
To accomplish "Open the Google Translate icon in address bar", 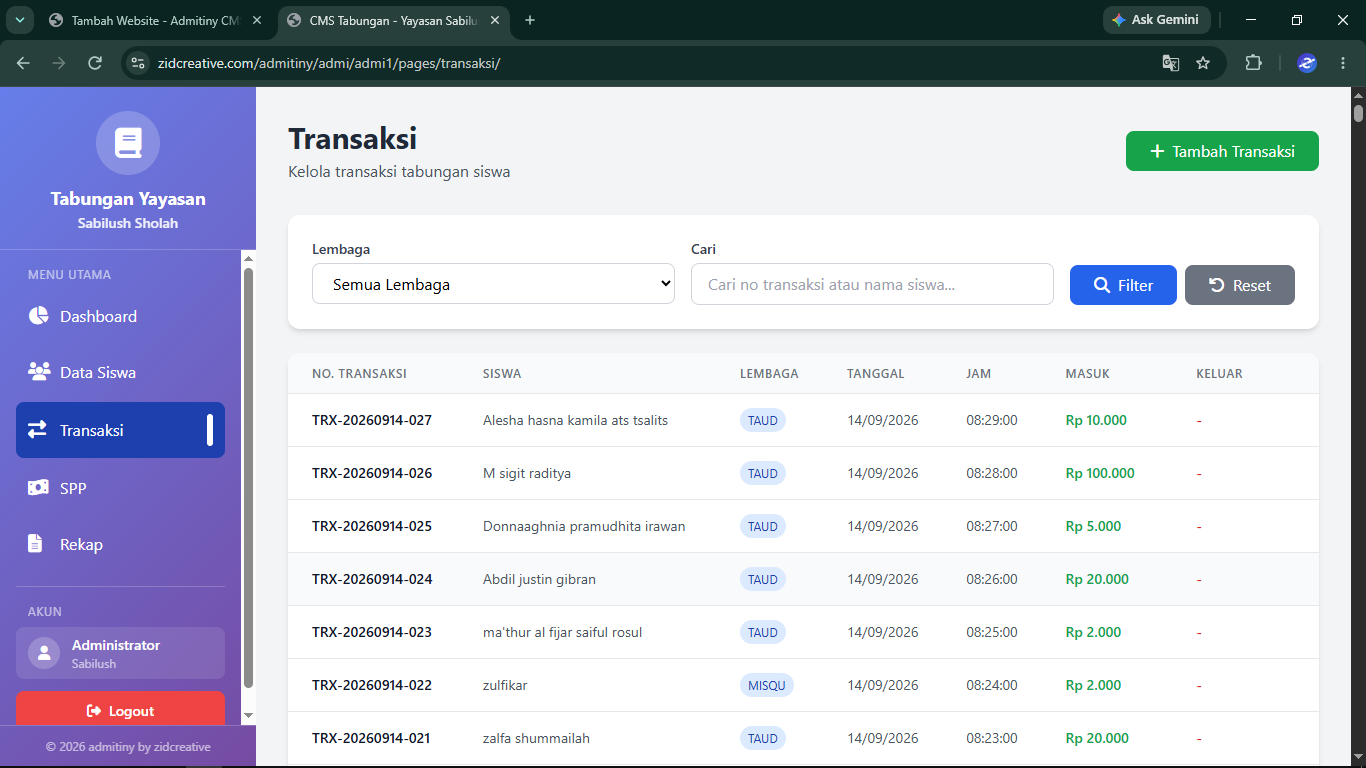I will 1170,63.
